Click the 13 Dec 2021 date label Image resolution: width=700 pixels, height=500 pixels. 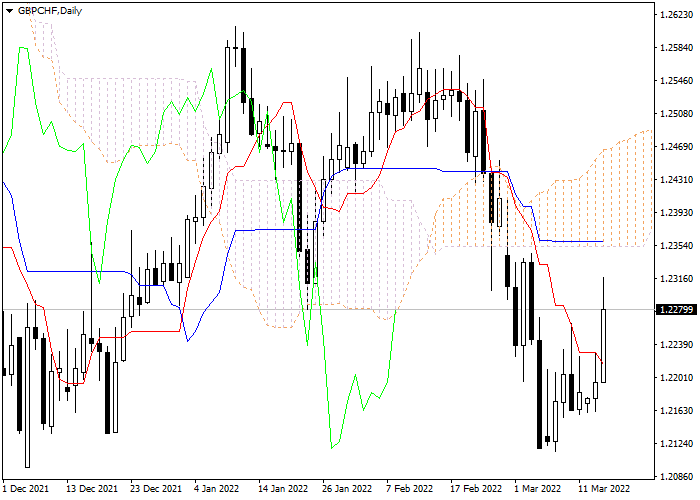pyautogui.click(x=92, y=489)
